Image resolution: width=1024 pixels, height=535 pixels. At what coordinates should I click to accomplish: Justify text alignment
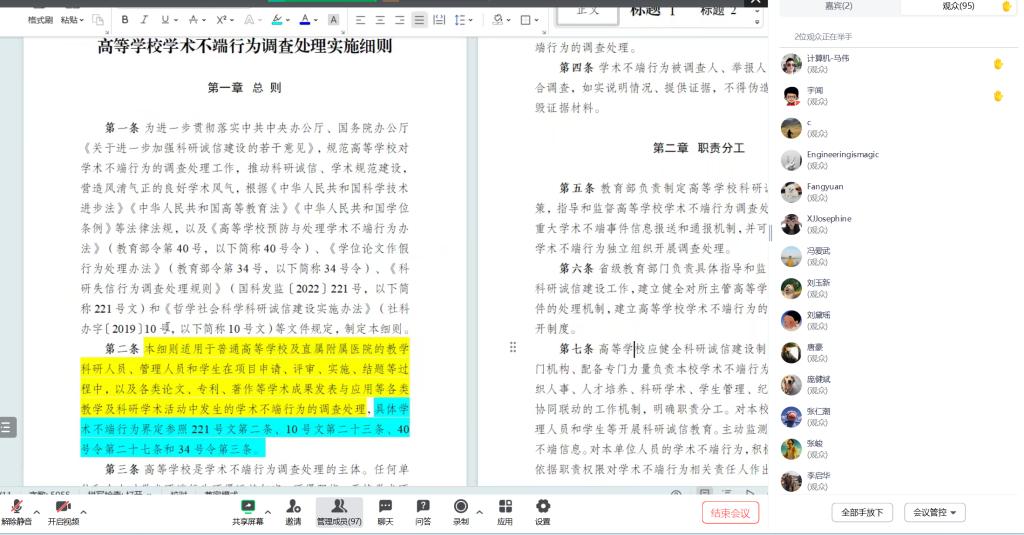pos(419,20)
